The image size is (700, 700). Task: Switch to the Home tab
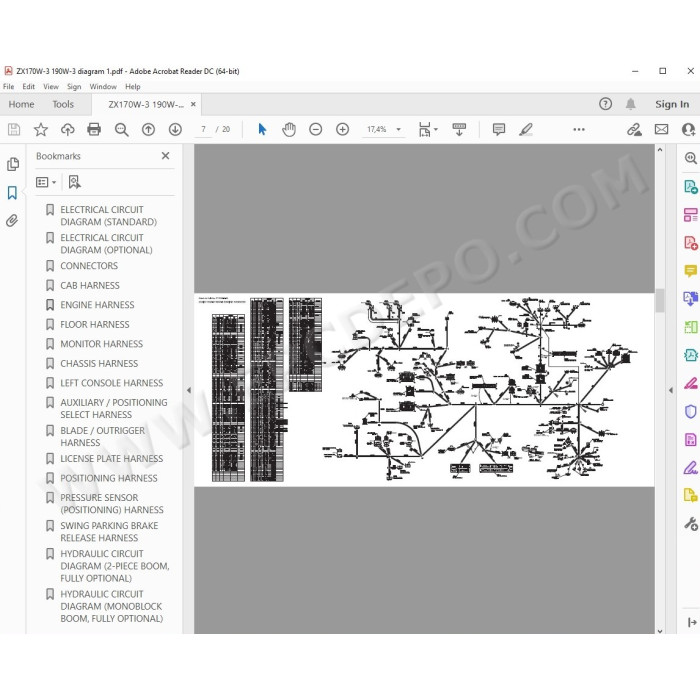pyautogui.click(x=21, y=104)
